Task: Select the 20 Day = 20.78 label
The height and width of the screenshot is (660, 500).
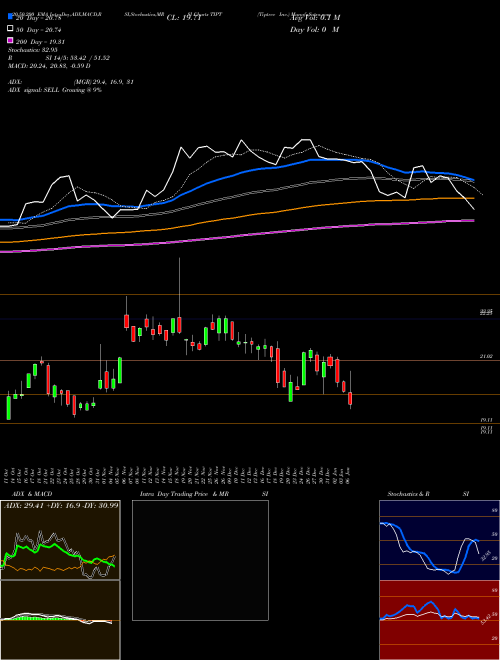Action: click(x=39, y=18)
